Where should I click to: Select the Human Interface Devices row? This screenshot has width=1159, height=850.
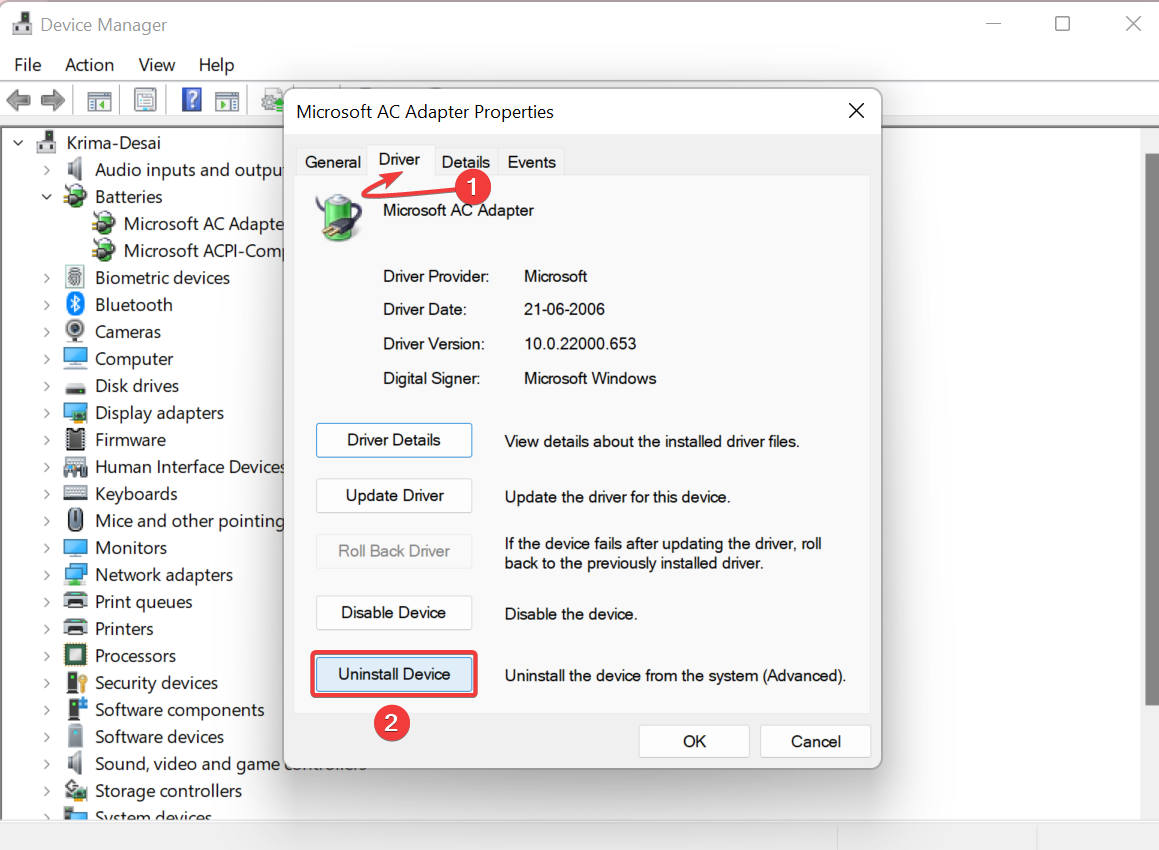pyautogui.click(x=189, y=467)
